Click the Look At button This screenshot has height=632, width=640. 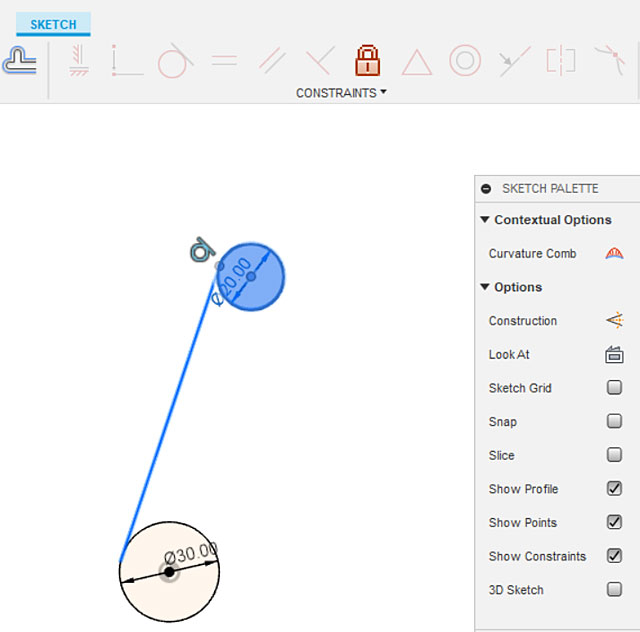(x=614, y=355)
